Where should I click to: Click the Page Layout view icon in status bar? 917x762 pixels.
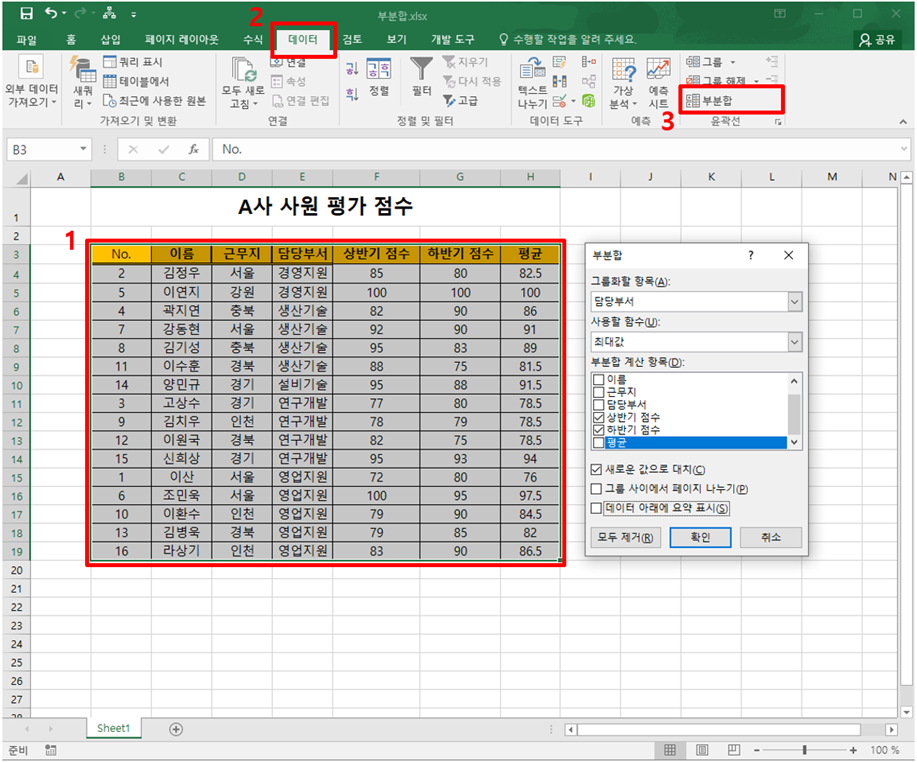pos(702,750)
